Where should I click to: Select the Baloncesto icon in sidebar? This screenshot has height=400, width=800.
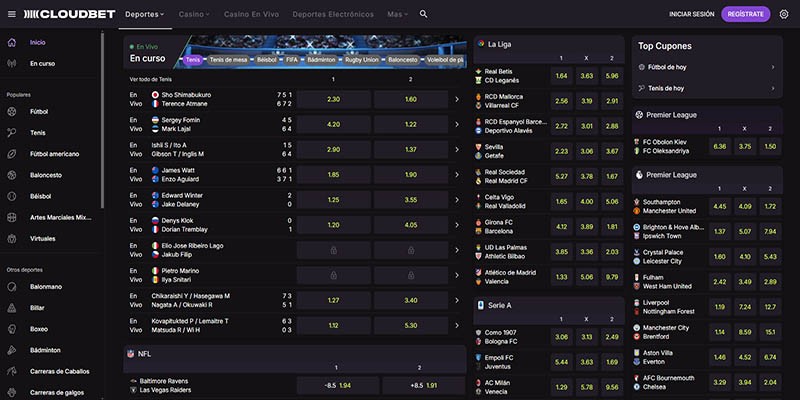[12, 175]
